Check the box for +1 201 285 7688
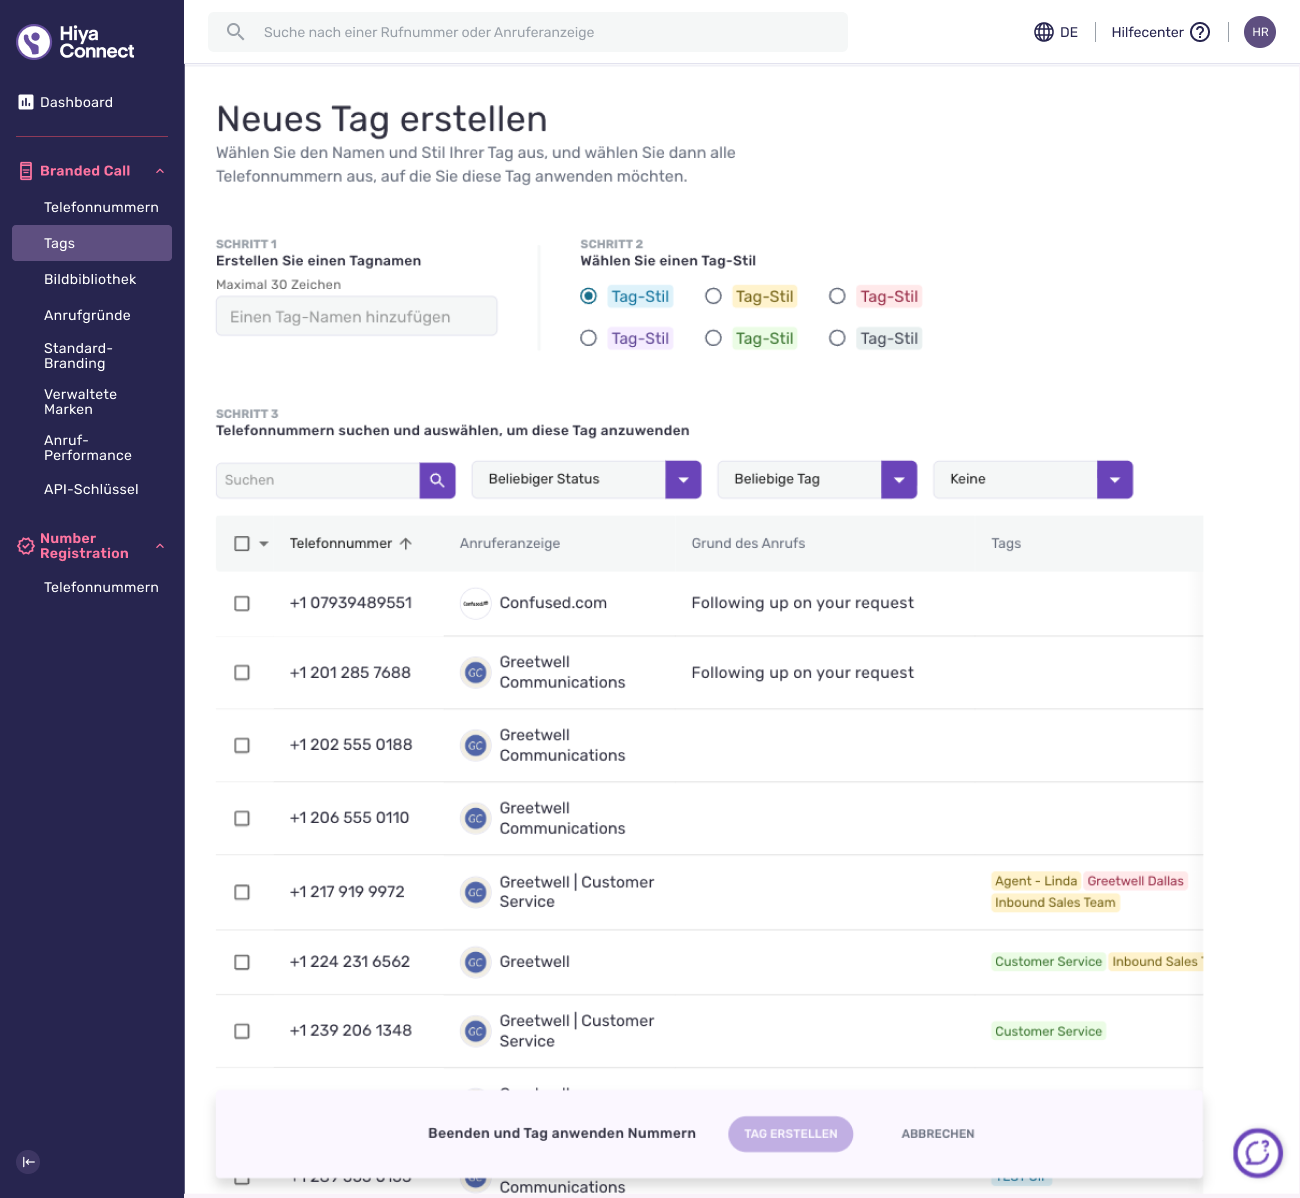1300x1198 pixels. point(242,673)
